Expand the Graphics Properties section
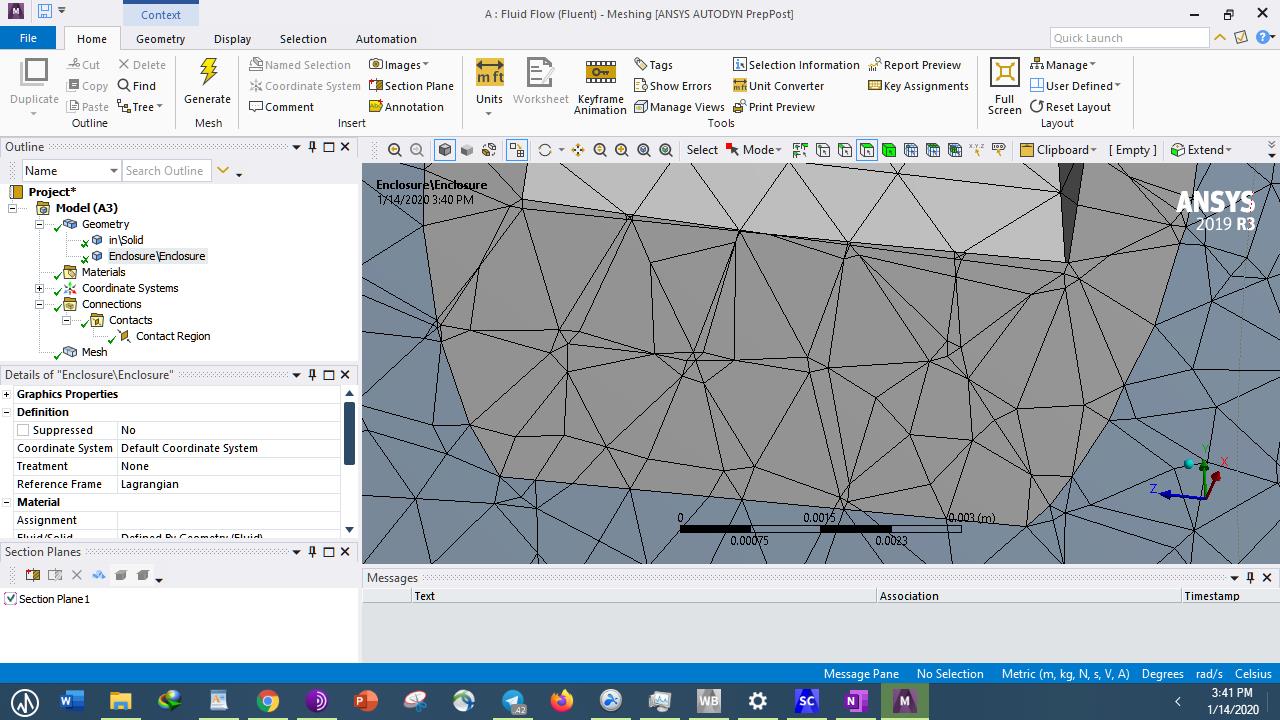This screenshot has height=720, width=1280. coord(7,394)
